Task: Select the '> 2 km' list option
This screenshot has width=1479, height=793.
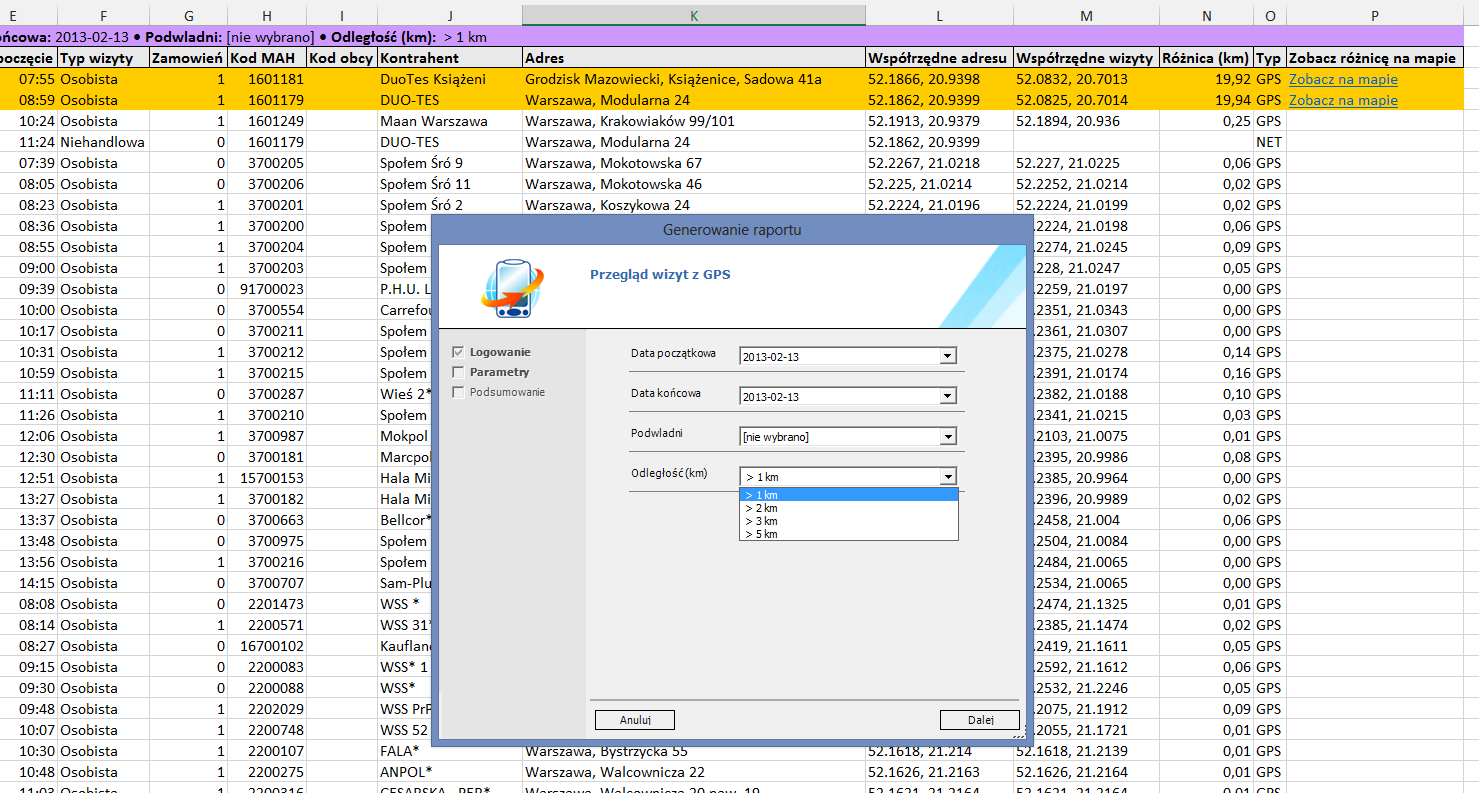Action: (848, 508)
